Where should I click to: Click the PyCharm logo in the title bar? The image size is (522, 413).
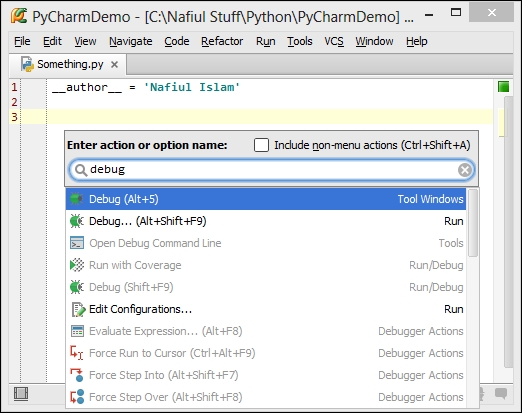point(19,16)
